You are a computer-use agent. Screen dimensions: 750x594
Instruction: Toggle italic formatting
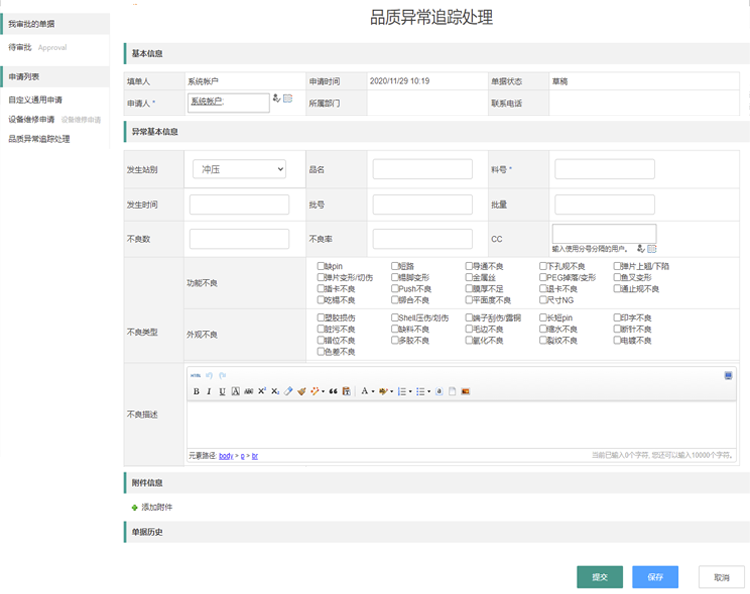click(x=209, y=391)
